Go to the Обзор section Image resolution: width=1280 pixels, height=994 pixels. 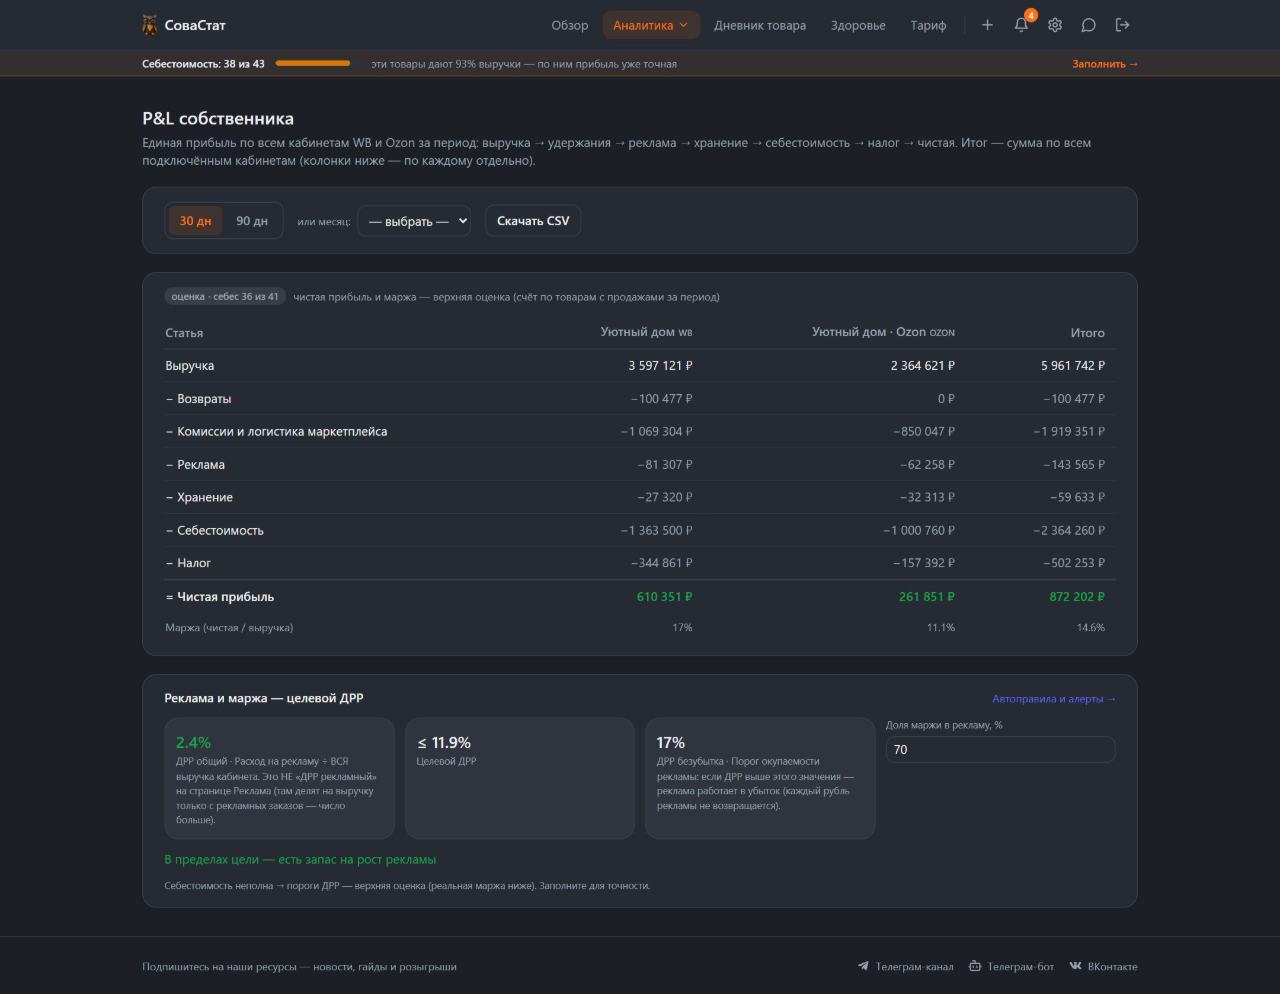(570, 25)
